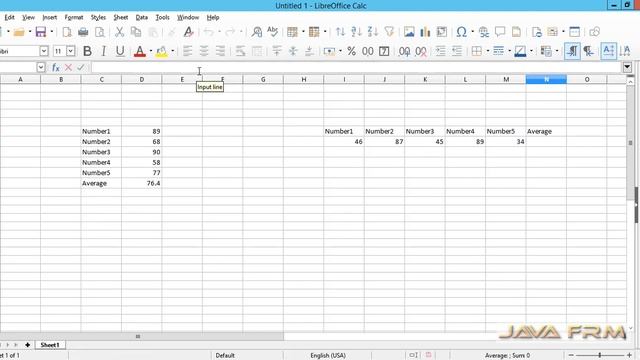Toggle right-to-left paragraph direction
This screenshot has height=360, width=640.
(588, 51)
